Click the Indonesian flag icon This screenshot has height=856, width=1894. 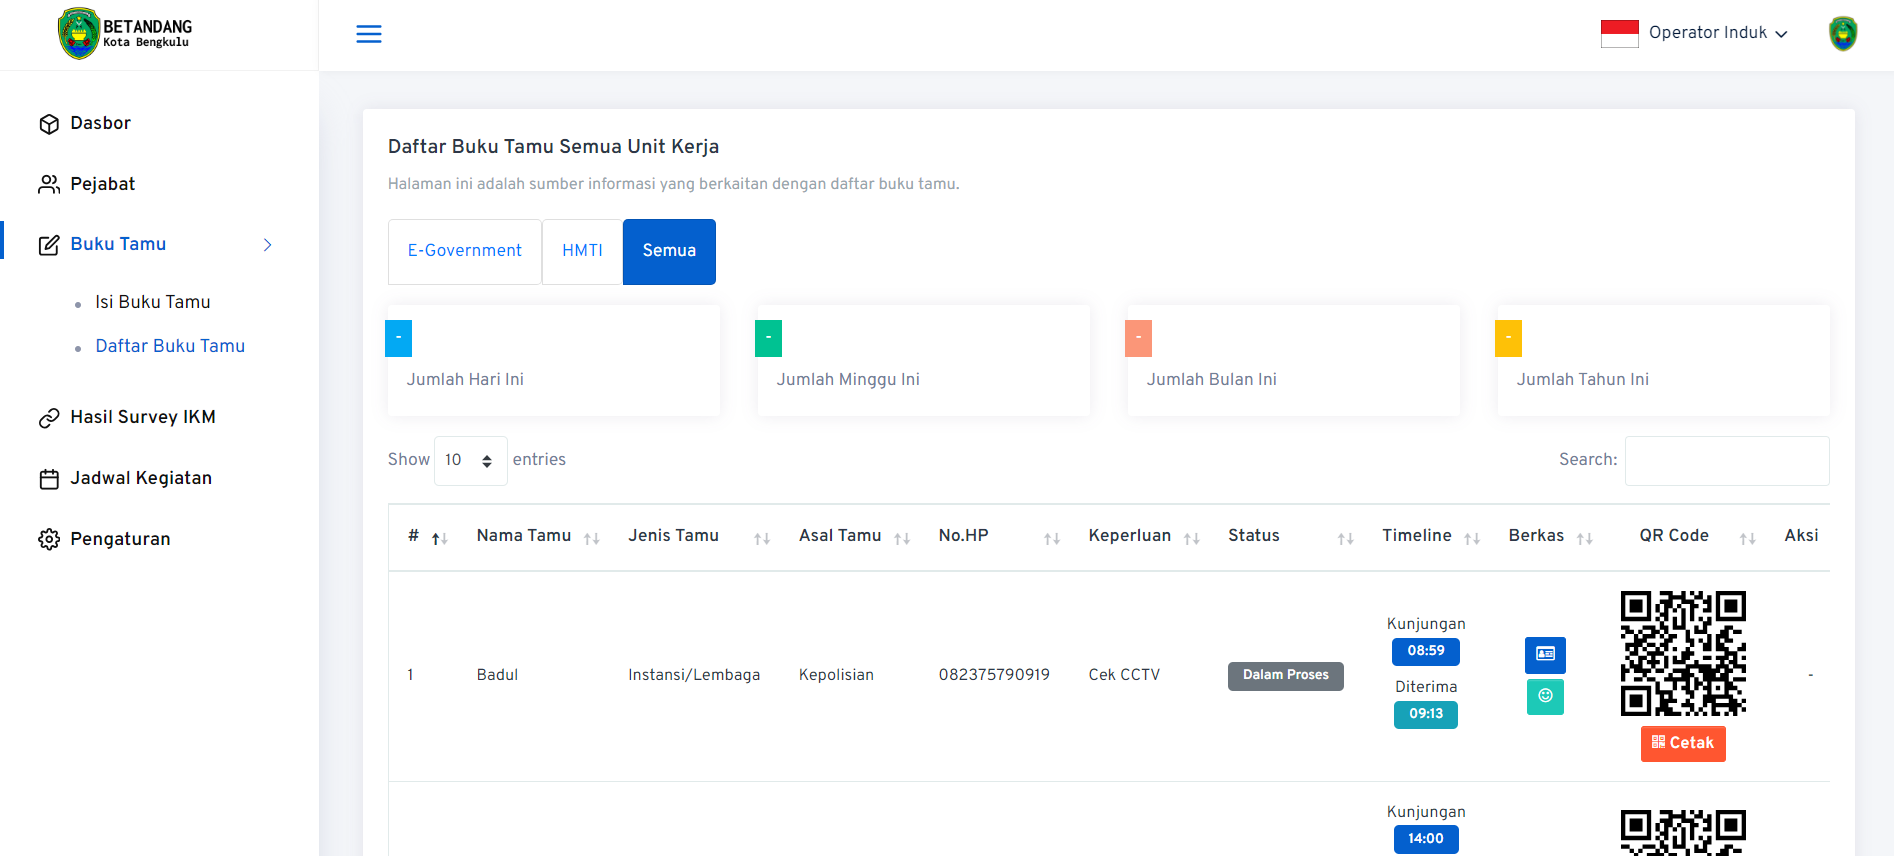click(x=1620, y=34)
